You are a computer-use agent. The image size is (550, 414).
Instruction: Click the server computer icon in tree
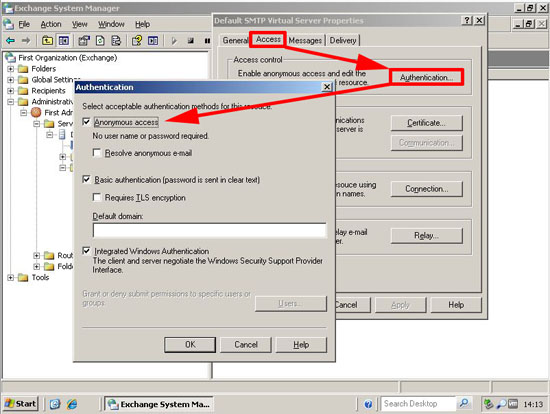point(62,134)
